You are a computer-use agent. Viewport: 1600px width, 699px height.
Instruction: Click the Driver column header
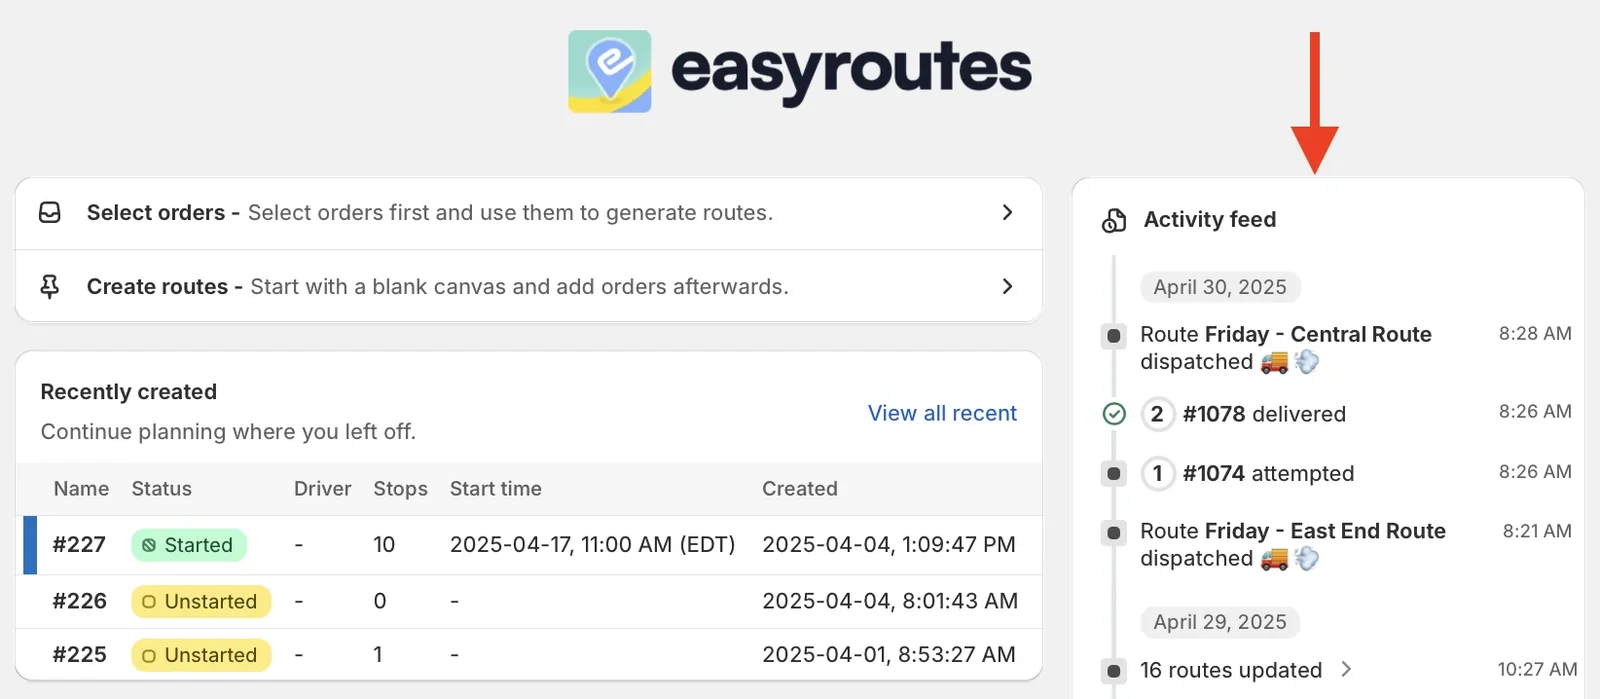click(x=322, y=489)
